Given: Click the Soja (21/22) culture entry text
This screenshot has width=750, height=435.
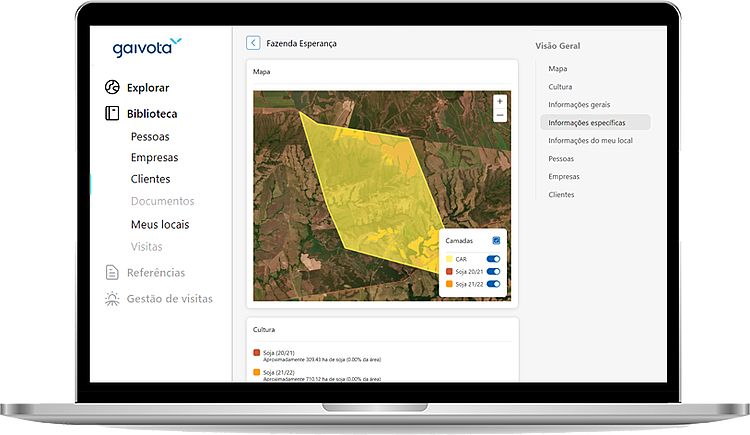Looking at the screenshot, I should click(x=279, y=372).
